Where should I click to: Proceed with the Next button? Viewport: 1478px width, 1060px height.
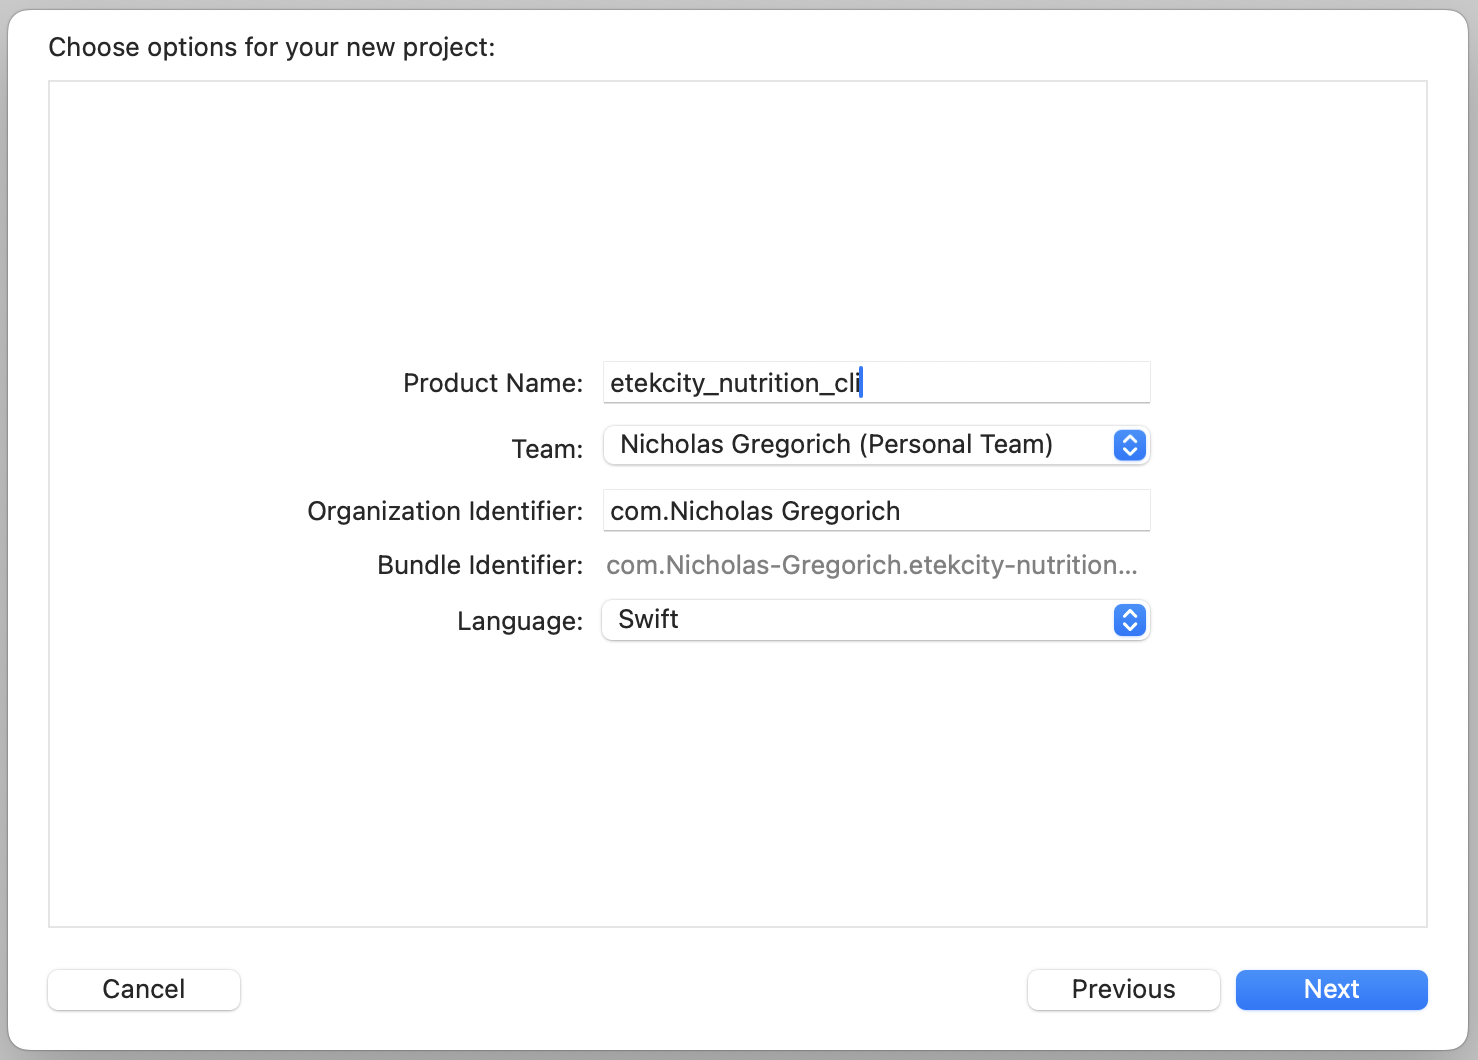pos(1331,989)
